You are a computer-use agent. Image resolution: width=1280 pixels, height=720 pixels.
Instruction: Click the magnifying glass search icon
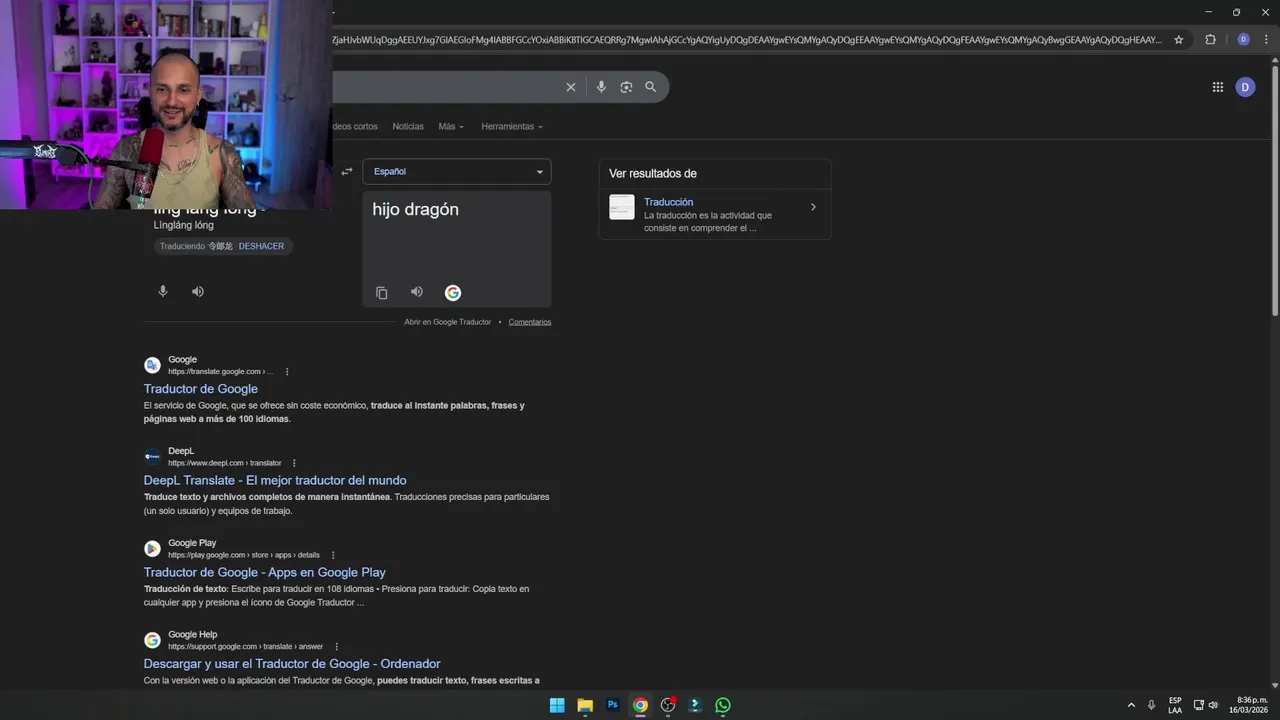coord(651,87)
